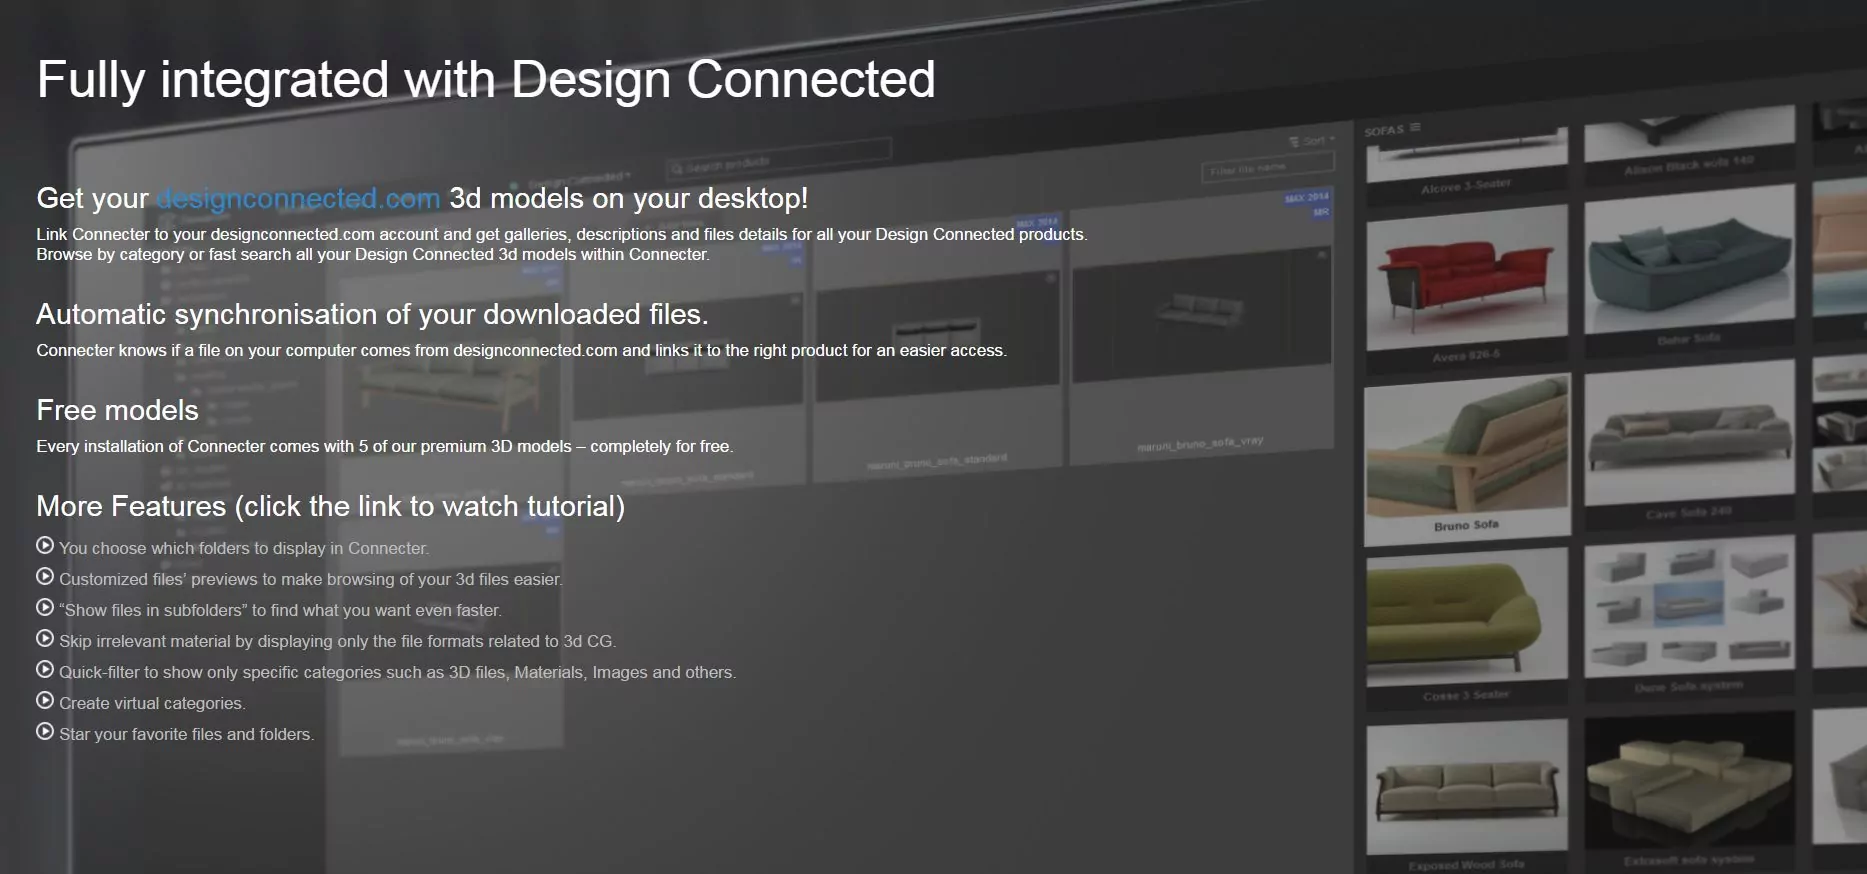The height and width of the screenshot is (874, 1867).
Task: Open the hamburger menu beside SOFAS
Action: 1415,128
